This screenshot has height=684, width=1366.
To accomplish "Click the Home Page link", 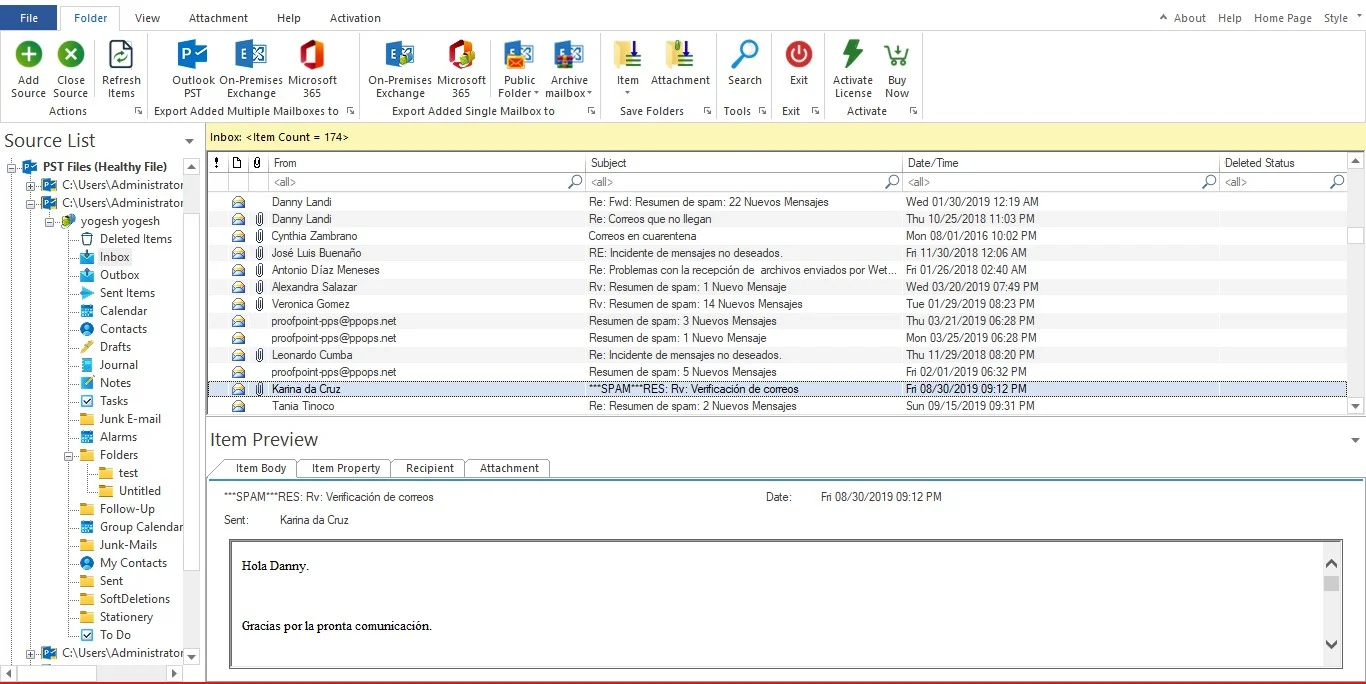I will (x=1283, y=18).
